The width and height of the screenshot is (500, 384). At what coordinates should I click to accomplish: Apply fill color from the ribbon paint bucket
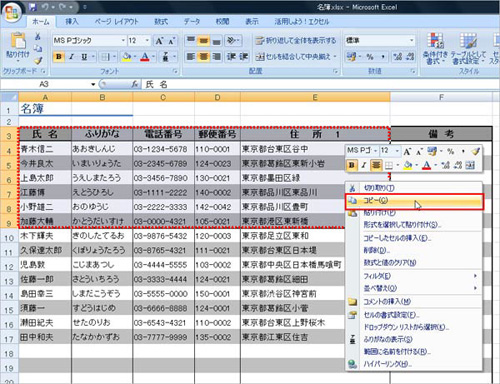tap(126, 57)
